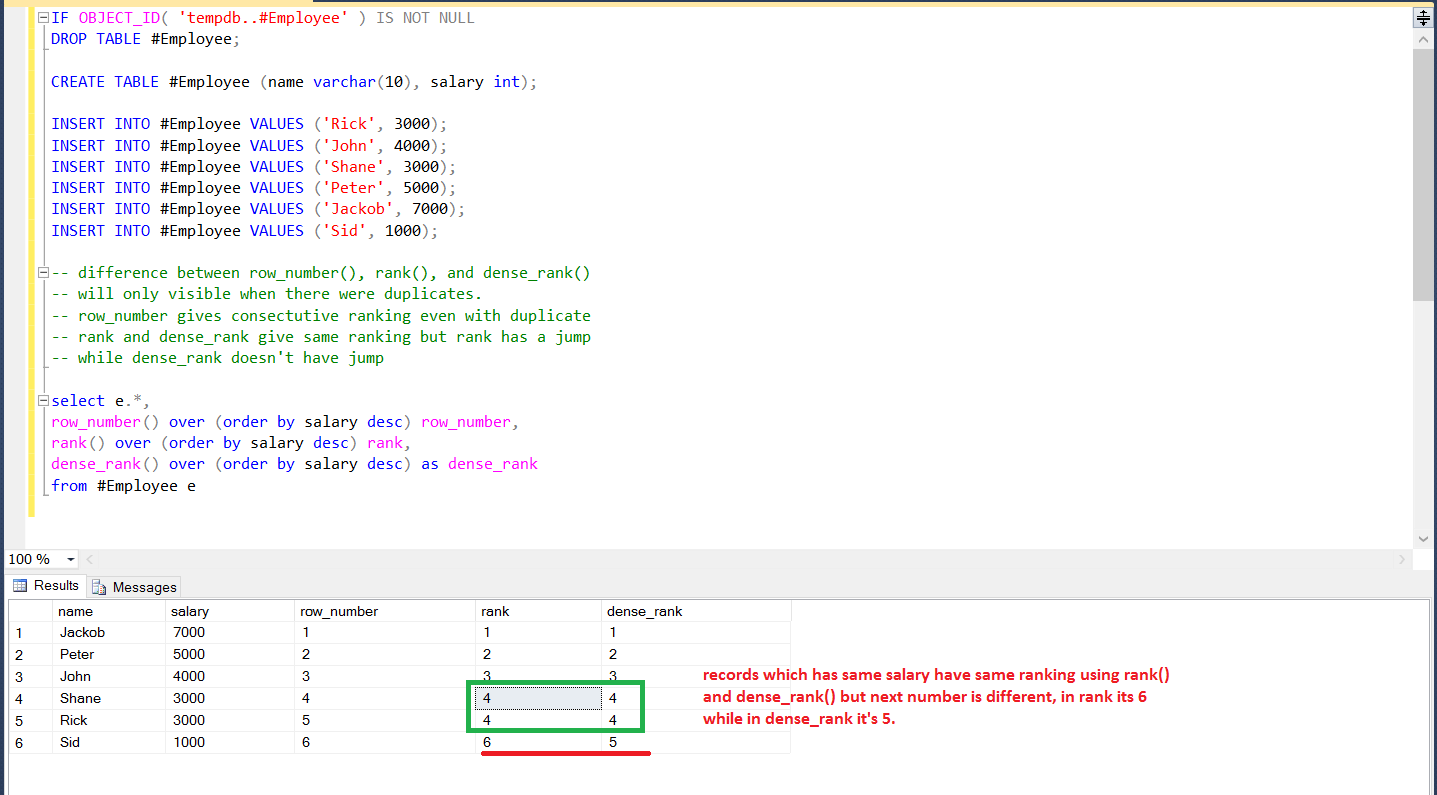Screen dimensions: 1437x795
Task: Click the row_number column header
Action: pos(385,611)
